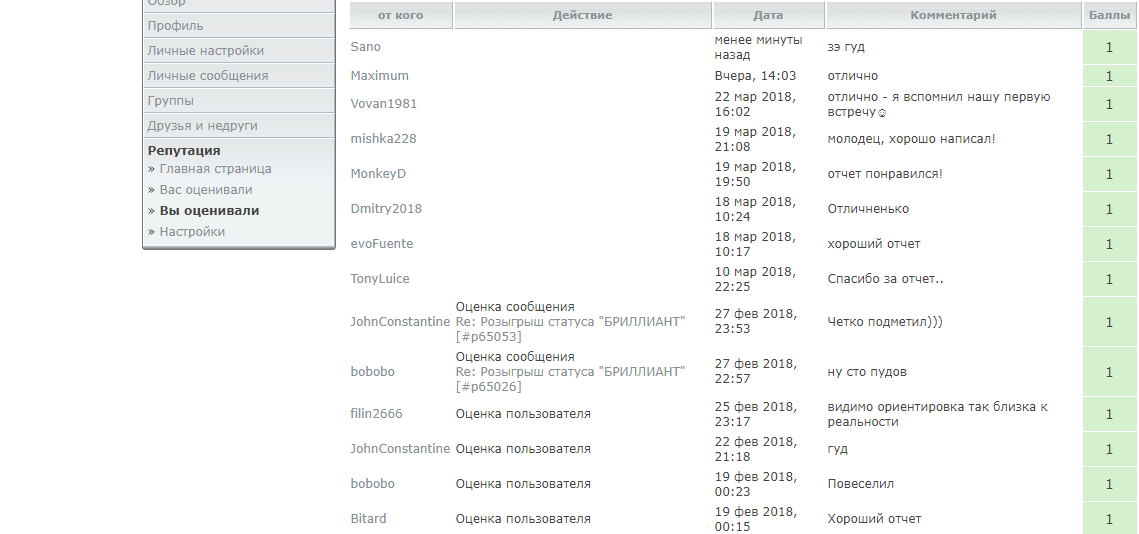The width and height of the screenshot is (1139, 534).
Task: Open Bitard's user profile
Action: point(368,519)
